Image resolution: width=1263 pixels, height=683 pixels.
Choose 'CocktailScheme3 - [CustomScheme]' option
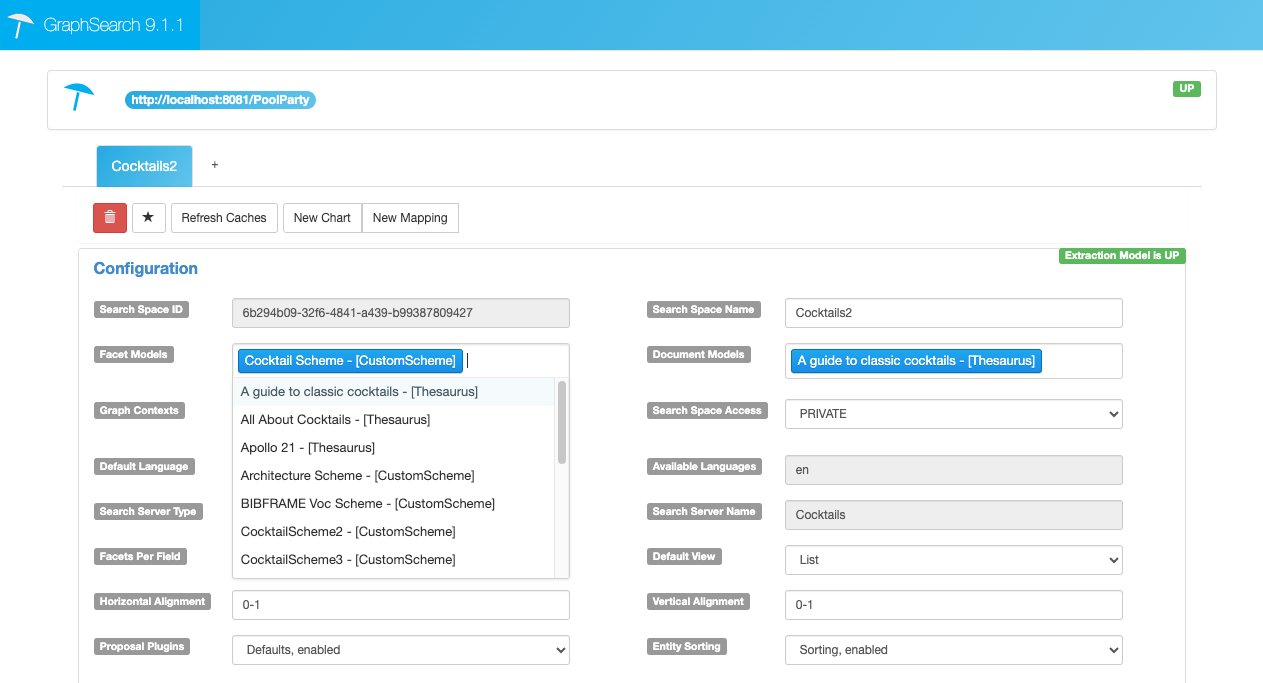(394, 560)
